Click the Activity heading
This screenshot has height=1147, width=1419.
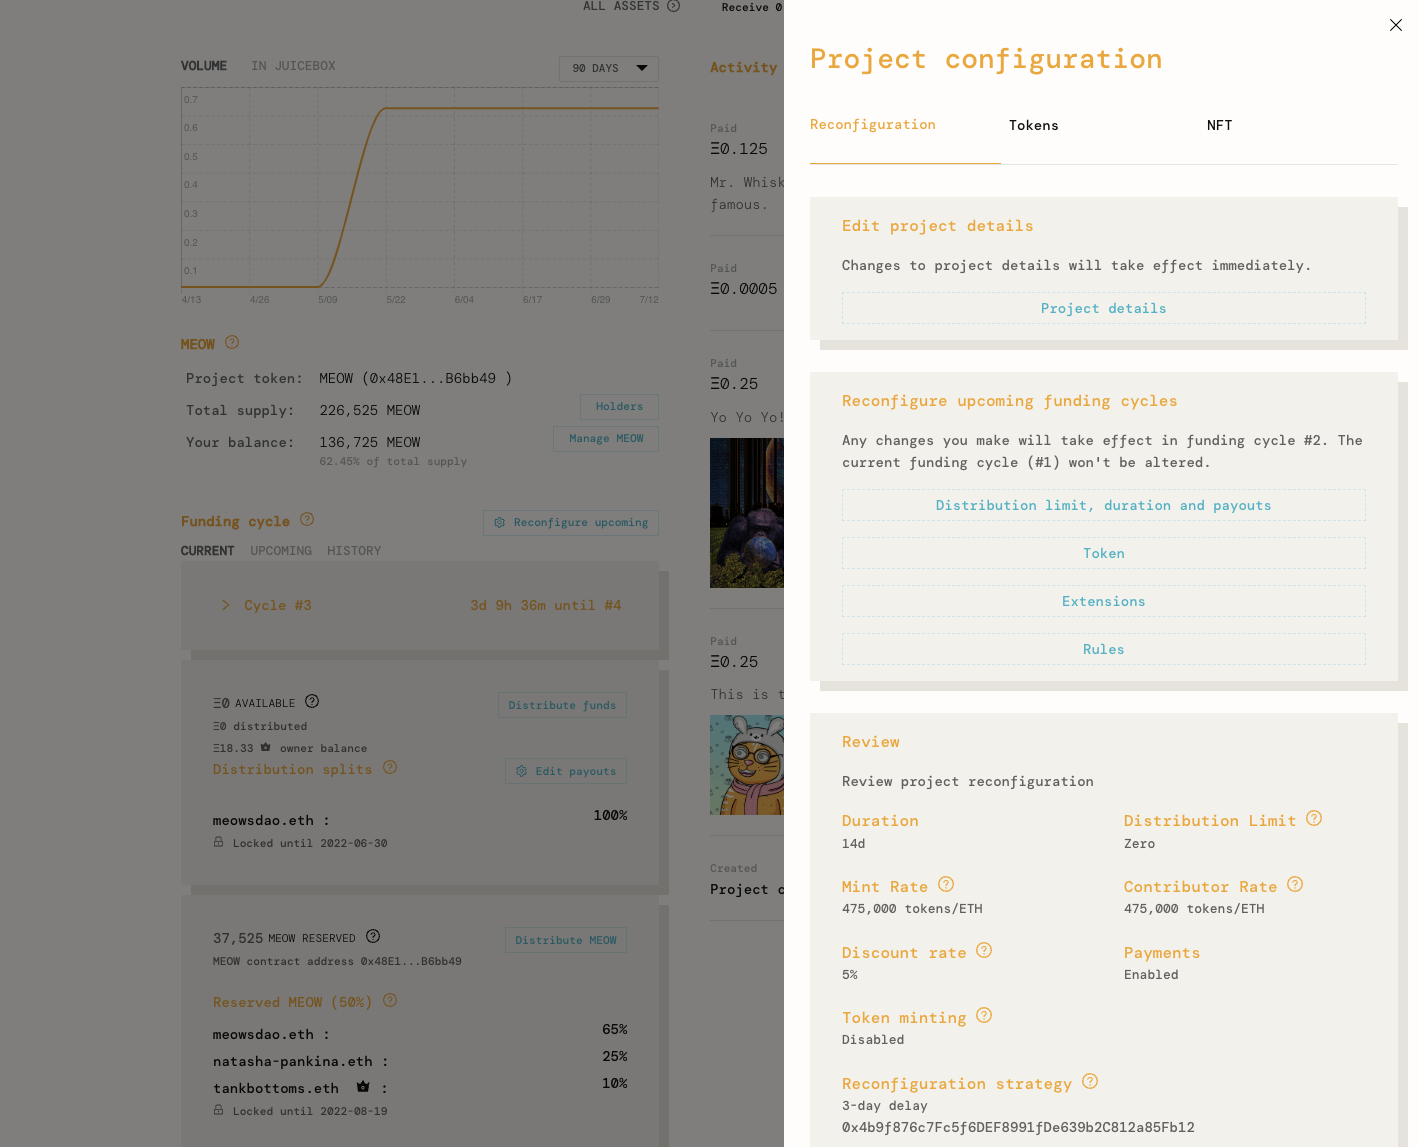point(743,67)
